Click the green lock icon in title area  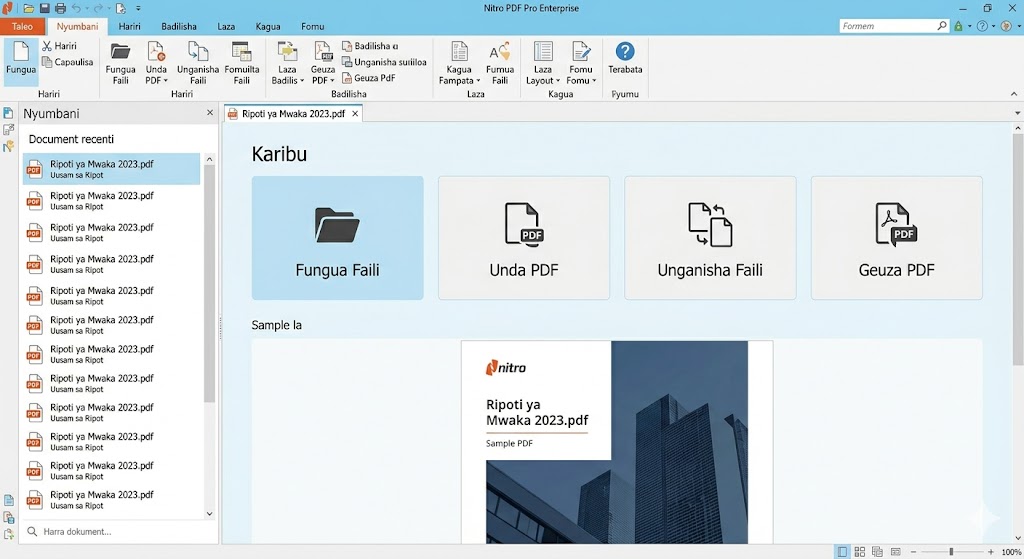[x=958, y=26]
